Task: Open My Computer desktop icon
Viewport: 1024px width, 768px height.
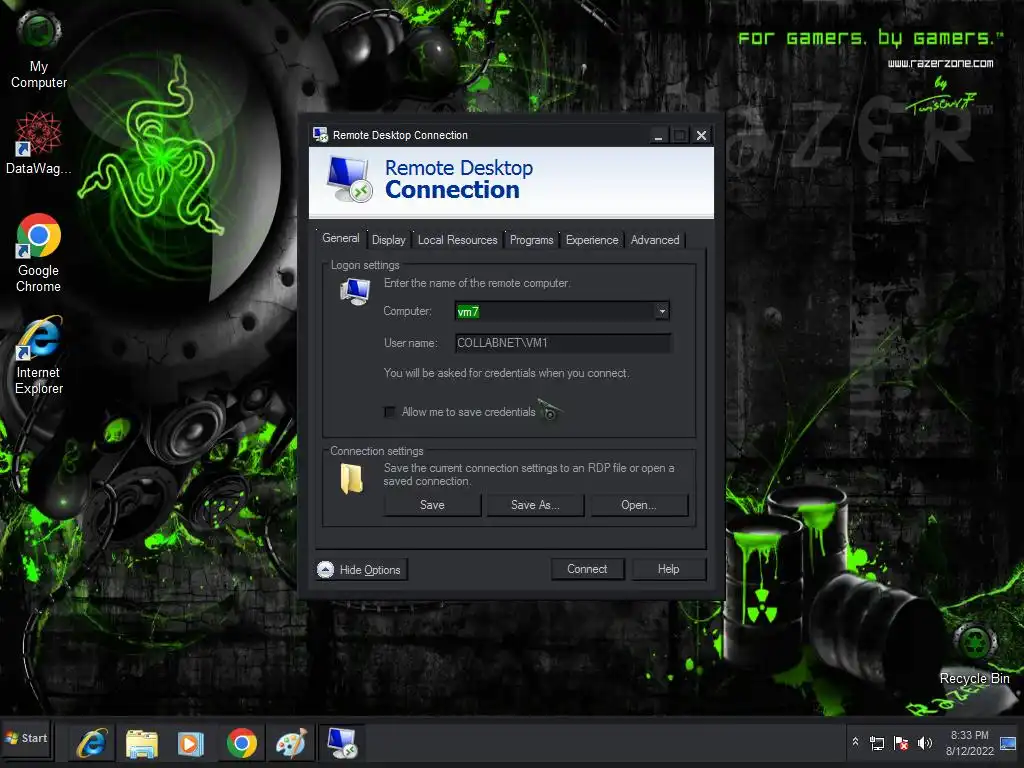Action: pos(39,49)
